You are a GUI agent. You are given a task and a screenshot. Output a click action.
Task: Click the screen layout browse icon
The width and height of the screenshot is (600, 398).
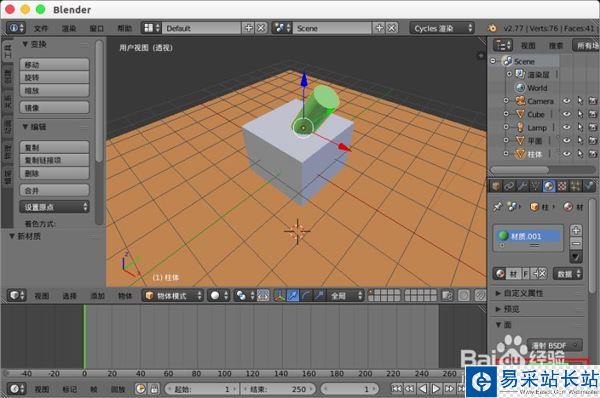pyautogui.click(x=152, y=28)
